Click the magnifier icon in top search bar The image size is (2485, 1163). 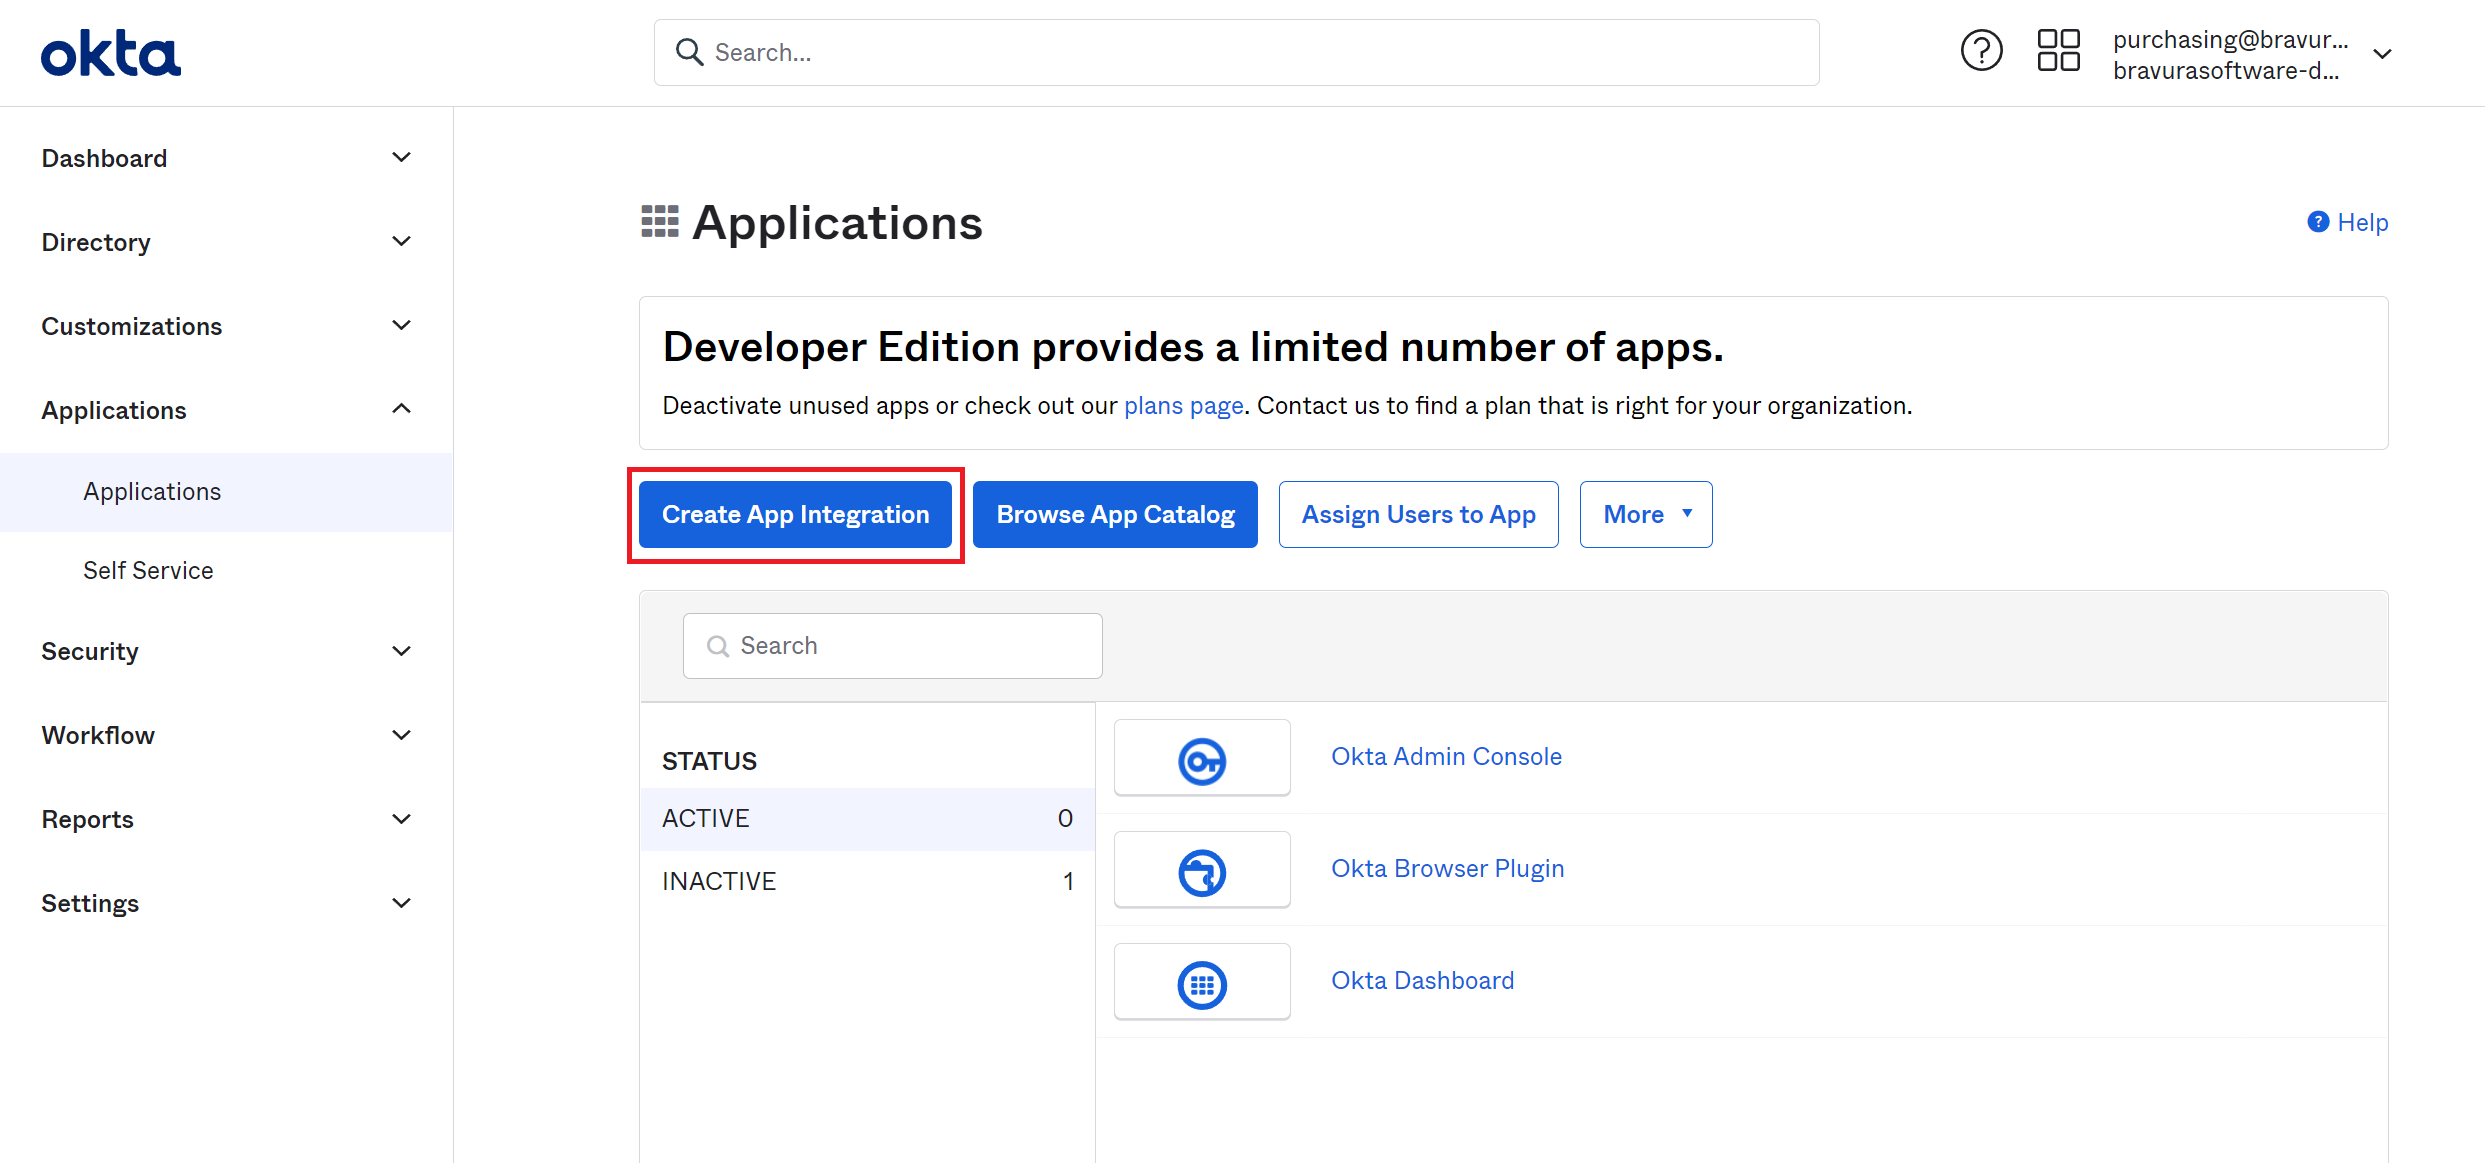pyautogui.click(x=689, y=52)
